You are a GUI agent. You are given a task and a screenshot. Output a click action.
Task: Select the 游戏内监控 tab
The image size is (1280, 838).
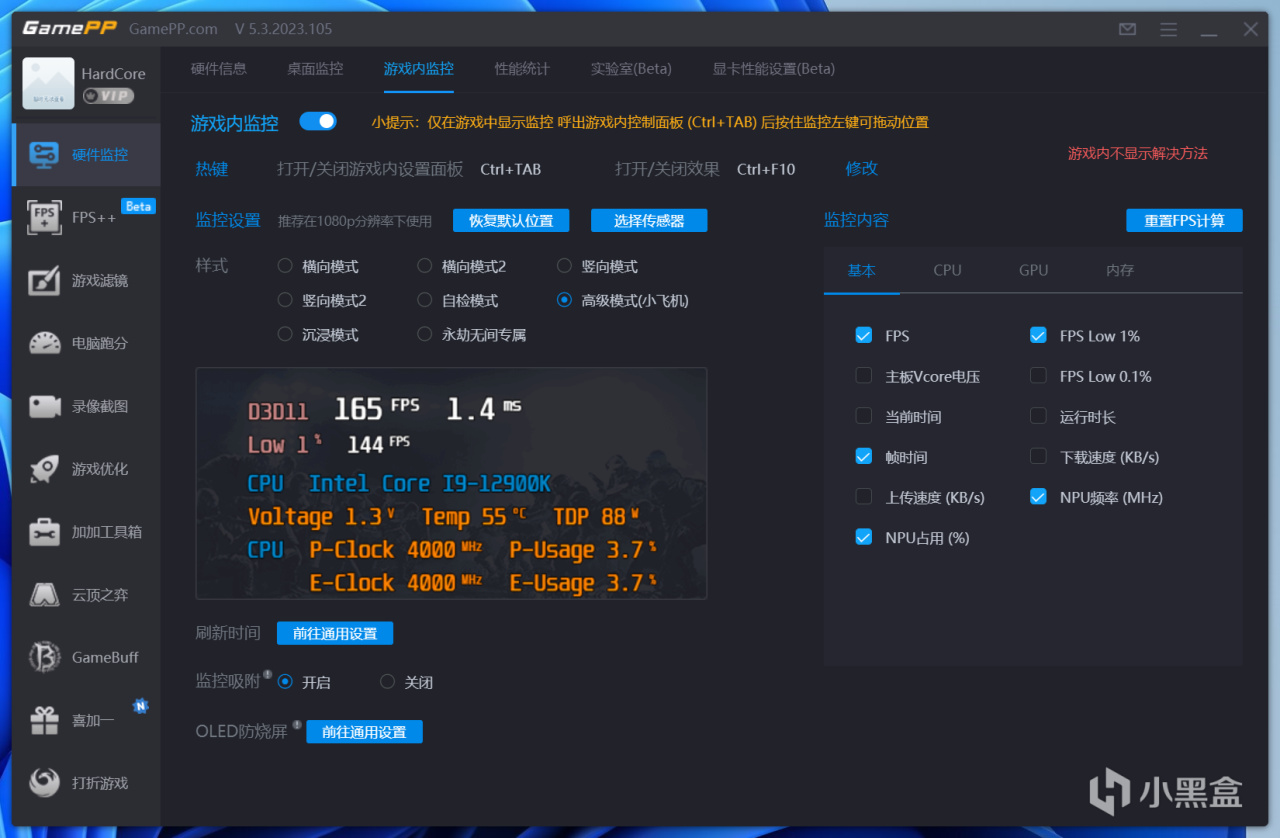[419, 69]
